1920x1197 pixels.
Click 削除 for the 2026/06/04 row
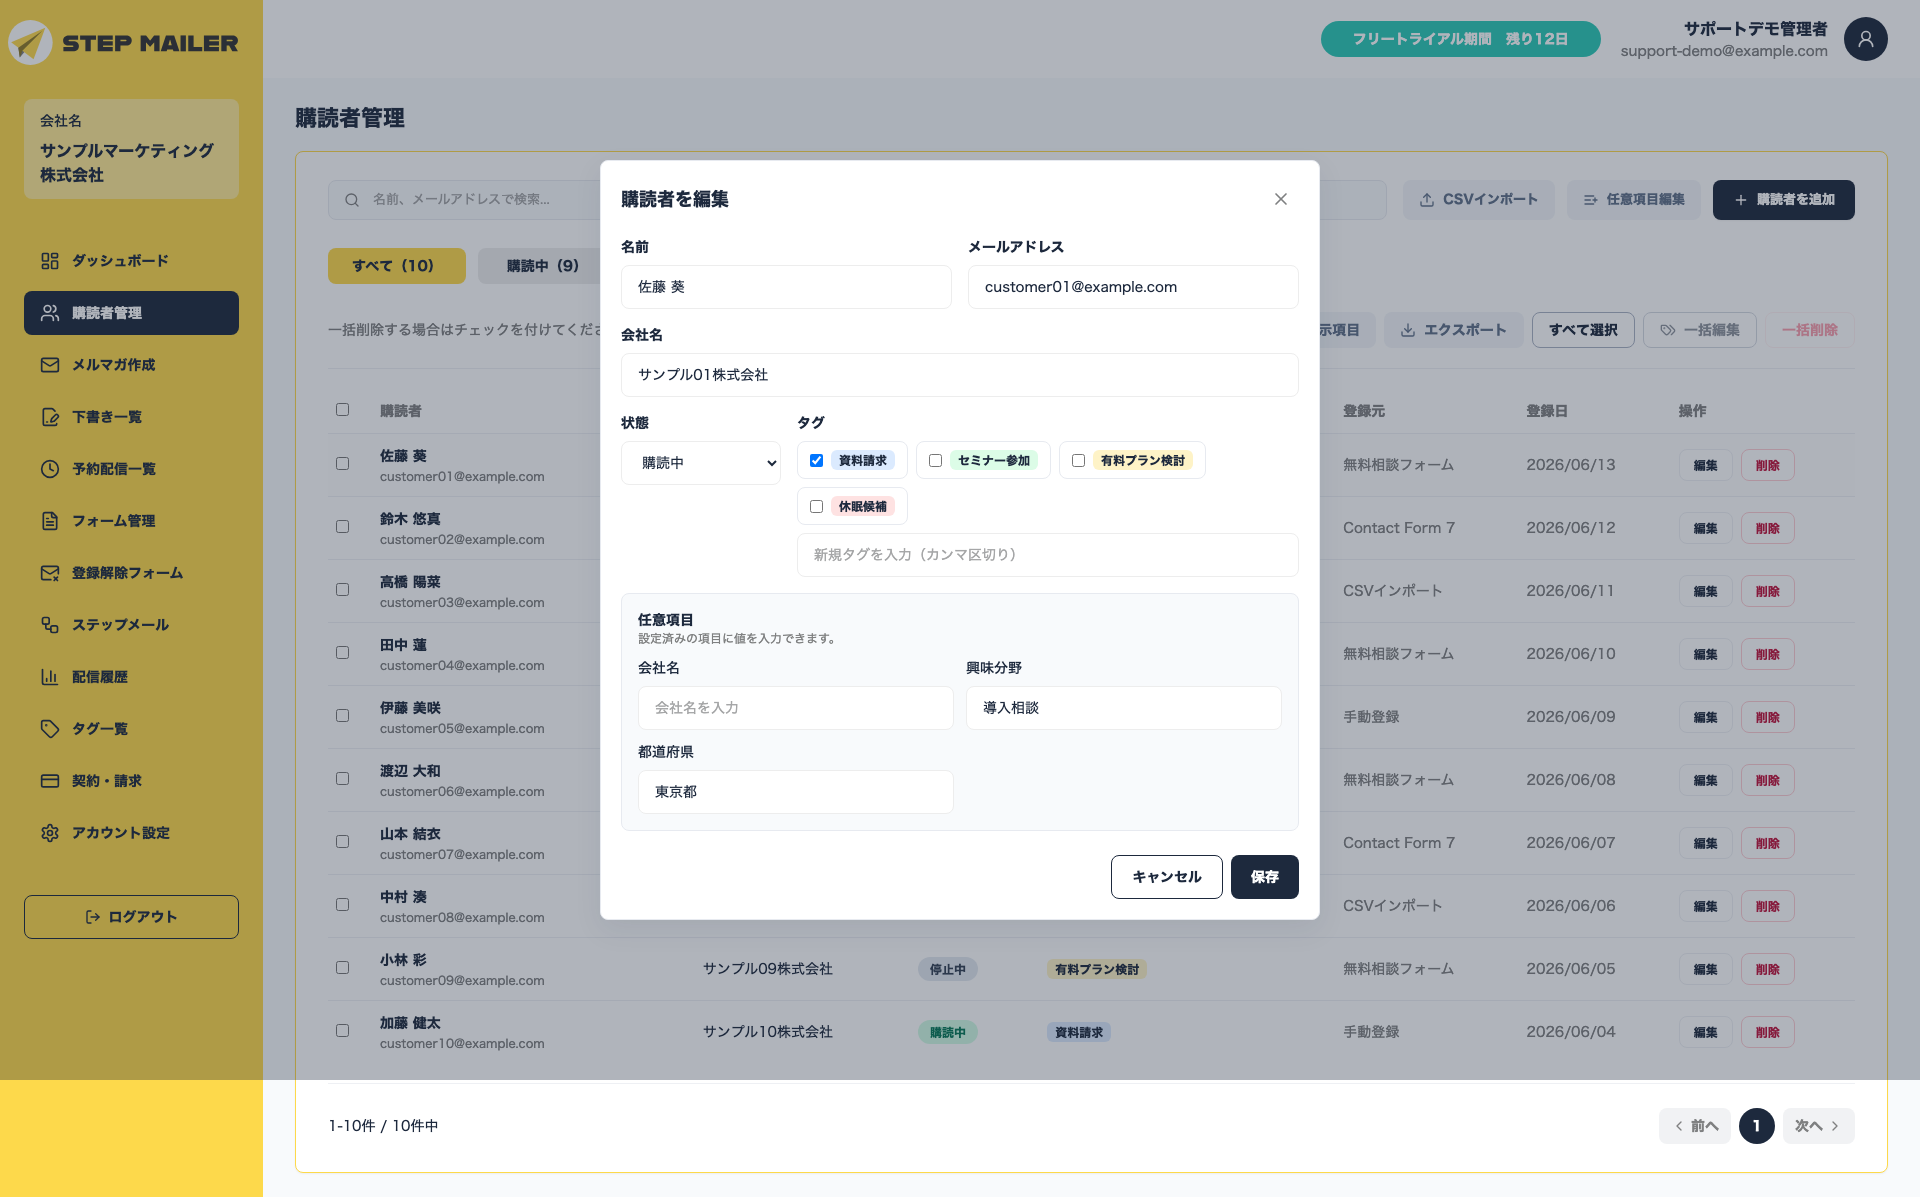(x=1768, y=1032)
